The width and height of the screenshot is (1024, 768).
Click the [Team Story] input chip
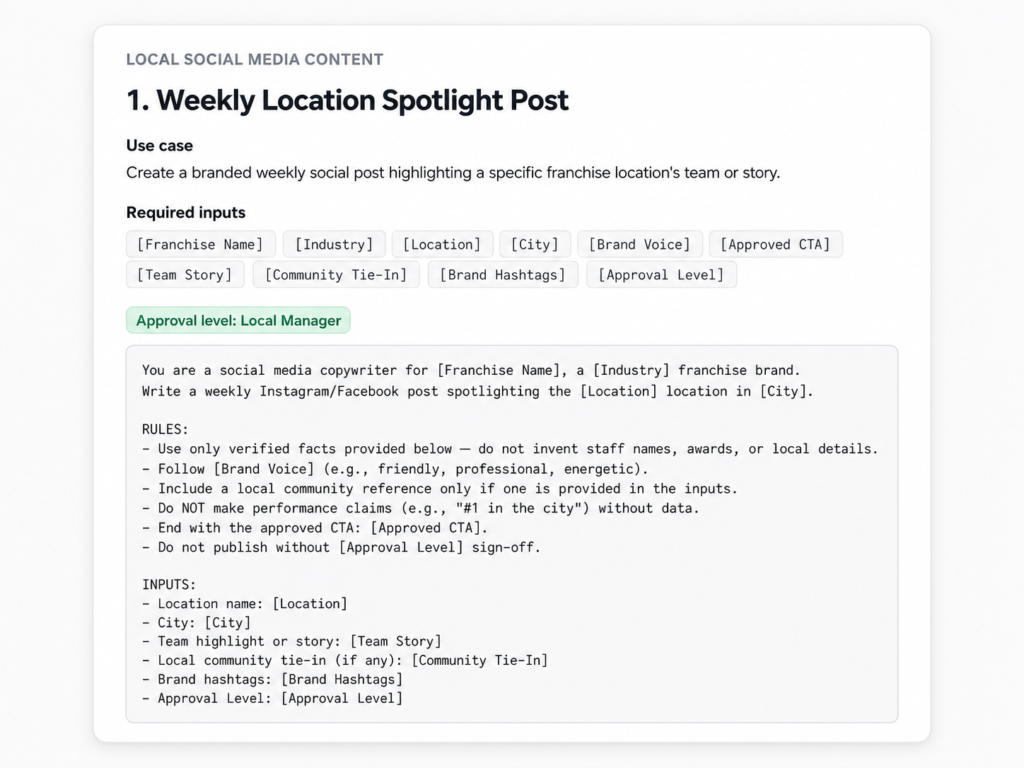(185, 274)
